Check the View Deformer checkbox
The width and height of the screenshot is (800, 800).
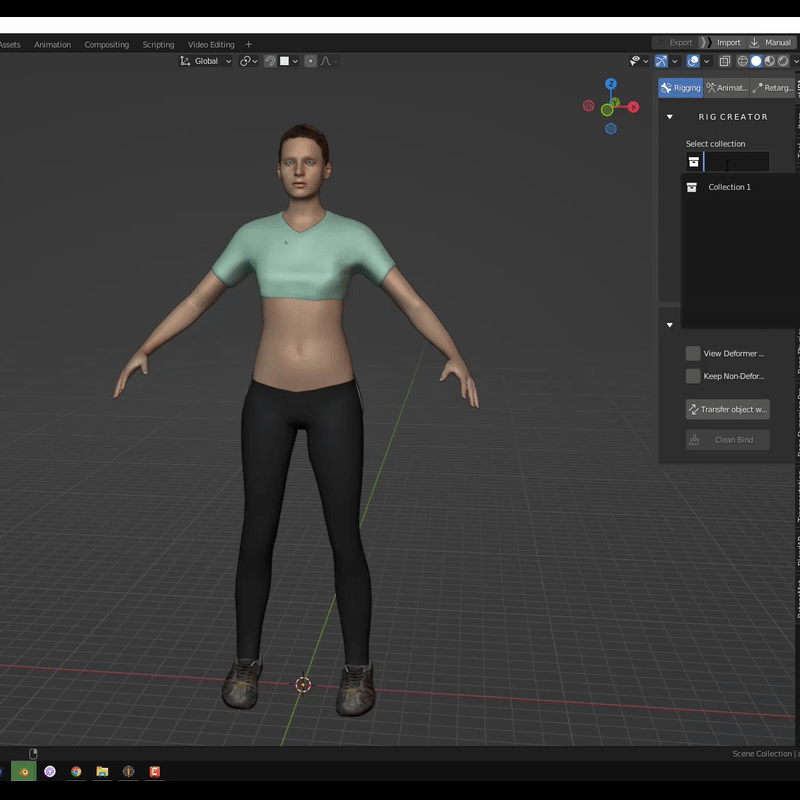coord(693,353)
